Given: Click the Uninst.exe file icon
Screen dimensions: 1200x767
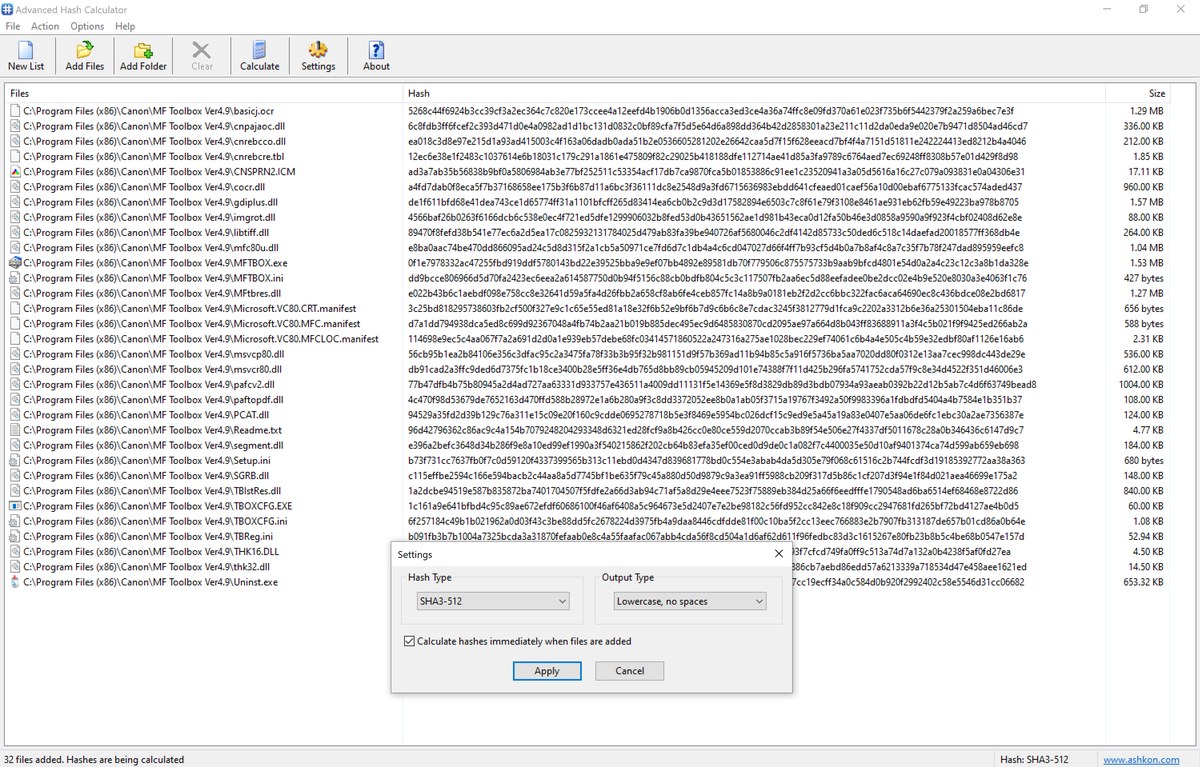Looking at the screenshot, I should click(15, 582).
